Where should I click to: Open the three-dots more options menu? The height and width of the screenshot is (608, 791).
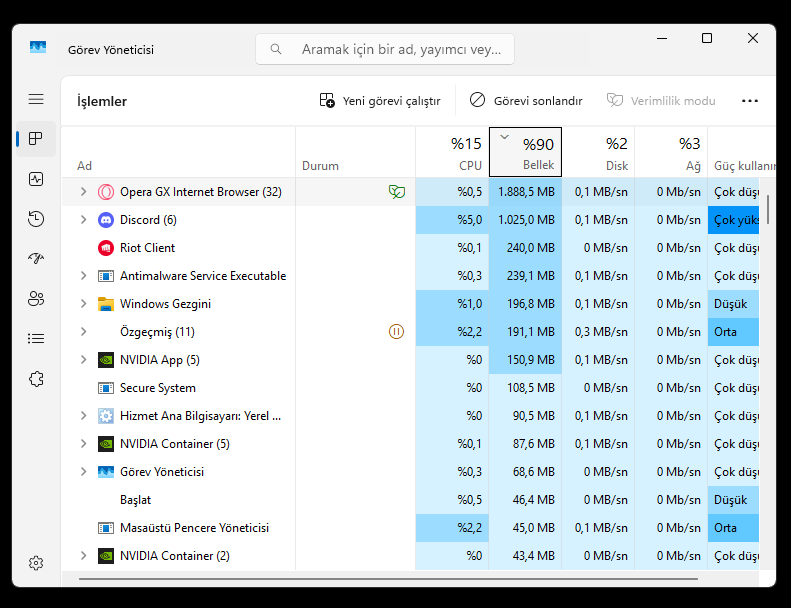click(x=750, y=101)
